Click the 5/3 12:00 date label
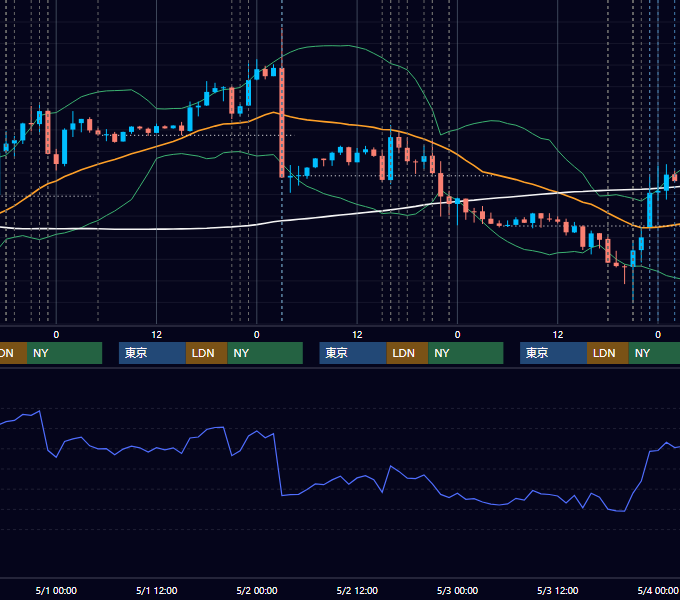Image resolution: width=680 pixels, height=600 pixels. click(x=558, y=590)
